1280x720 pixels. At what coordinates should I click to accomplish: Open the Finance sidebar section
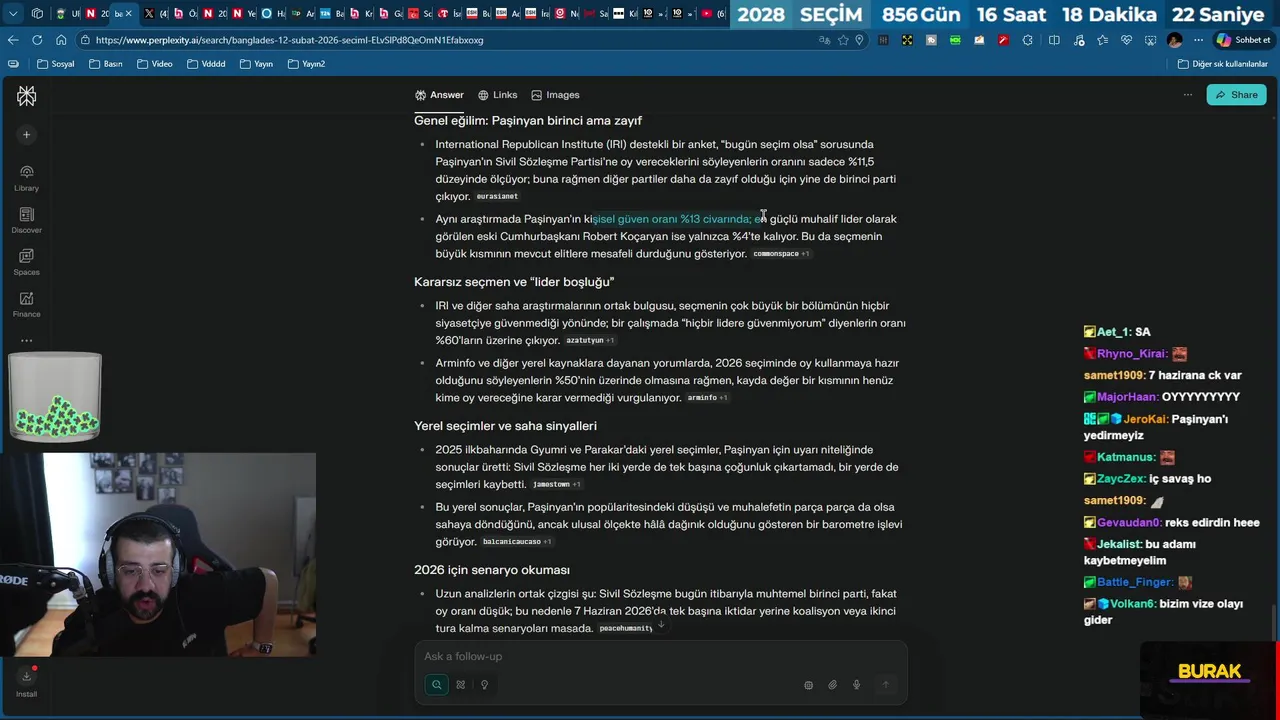[x=26, y=304]
